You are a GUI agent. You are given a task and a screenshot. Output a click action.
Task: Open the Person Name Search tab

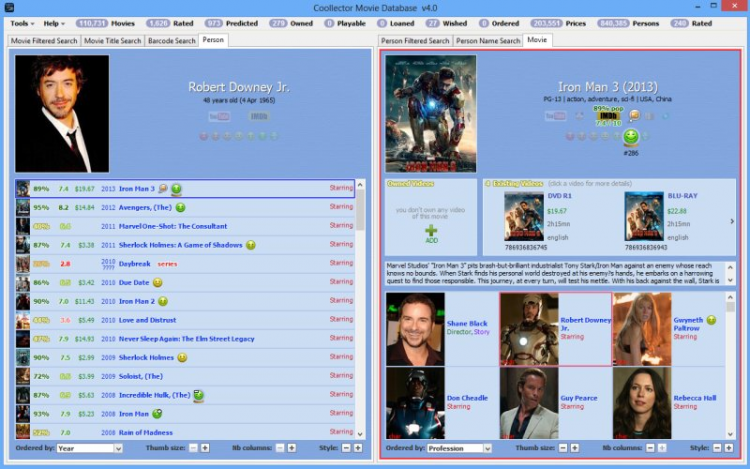488,41
